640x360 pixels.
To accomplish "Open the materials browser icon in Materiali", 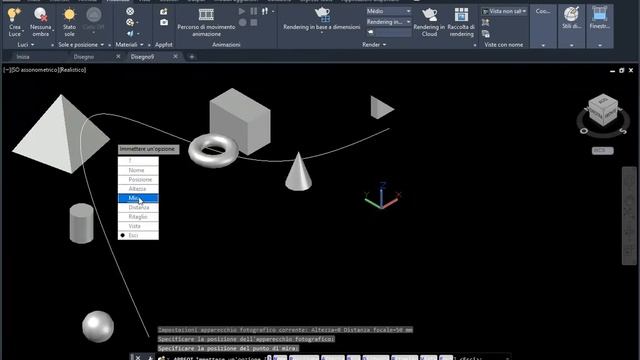I will pos(130,11).
